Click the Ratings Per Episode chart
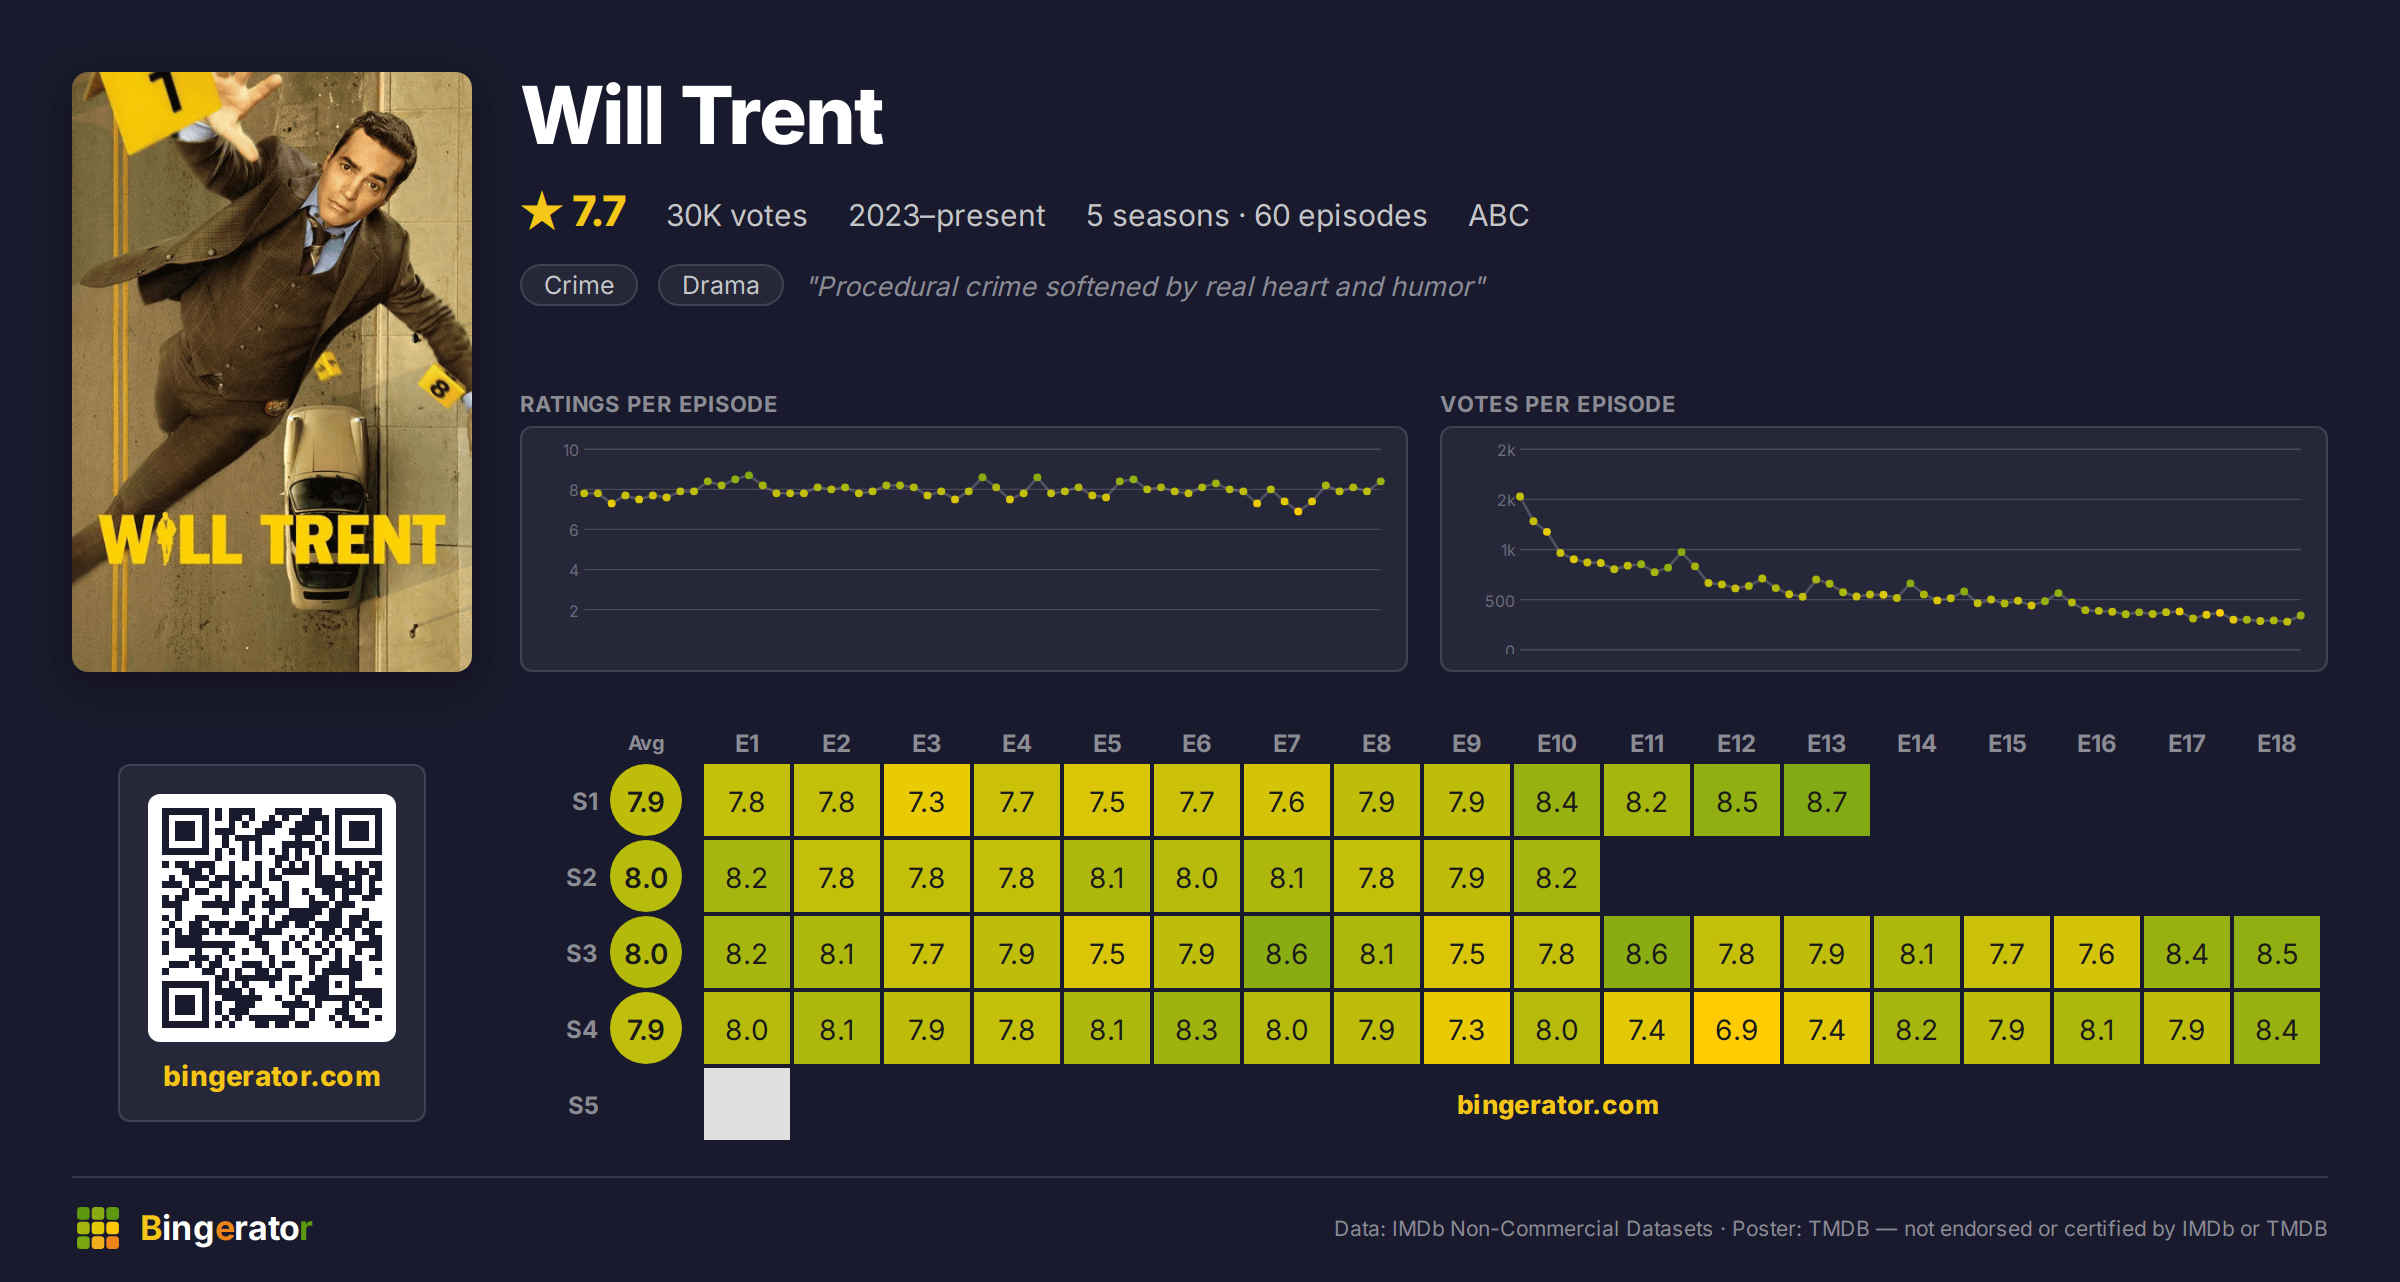The width and height of the screenshot is (2400, 1282). (x=964, y=549)
